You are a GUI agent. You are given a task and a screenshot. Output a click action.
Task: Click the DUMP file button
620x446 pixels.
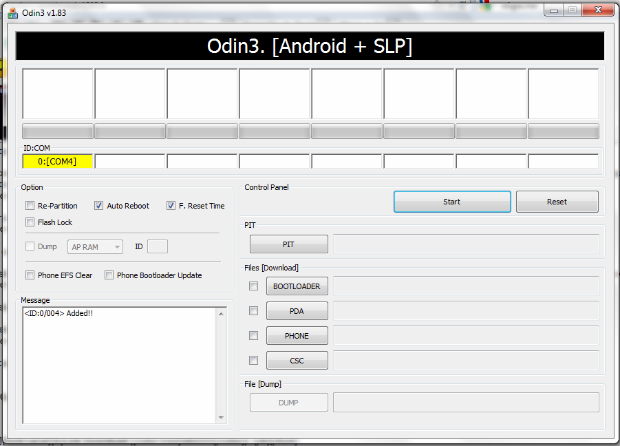(x=289, y=403)
